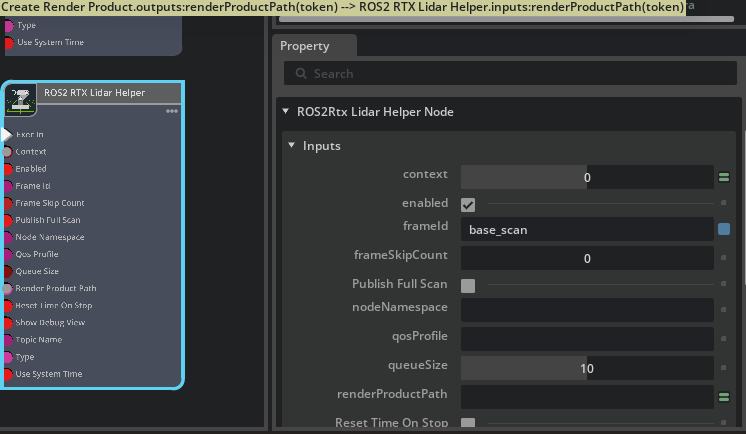
Task: Click the Queue Size input port
Action: [8, 272]
